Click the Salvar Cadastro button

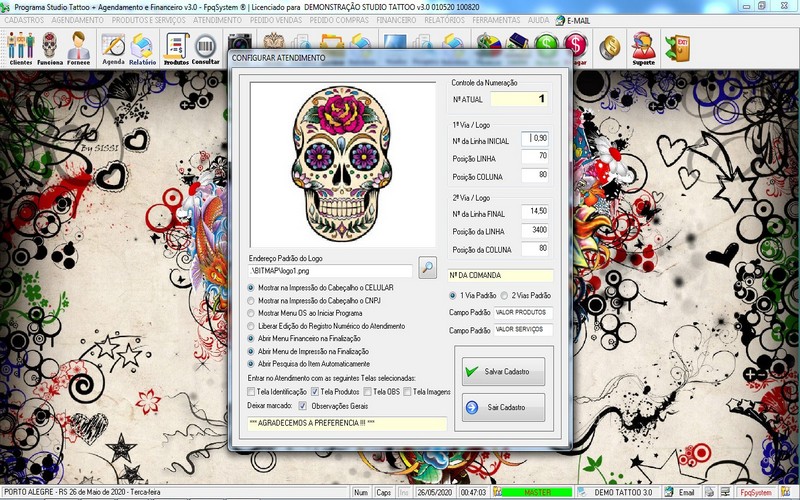504,371
